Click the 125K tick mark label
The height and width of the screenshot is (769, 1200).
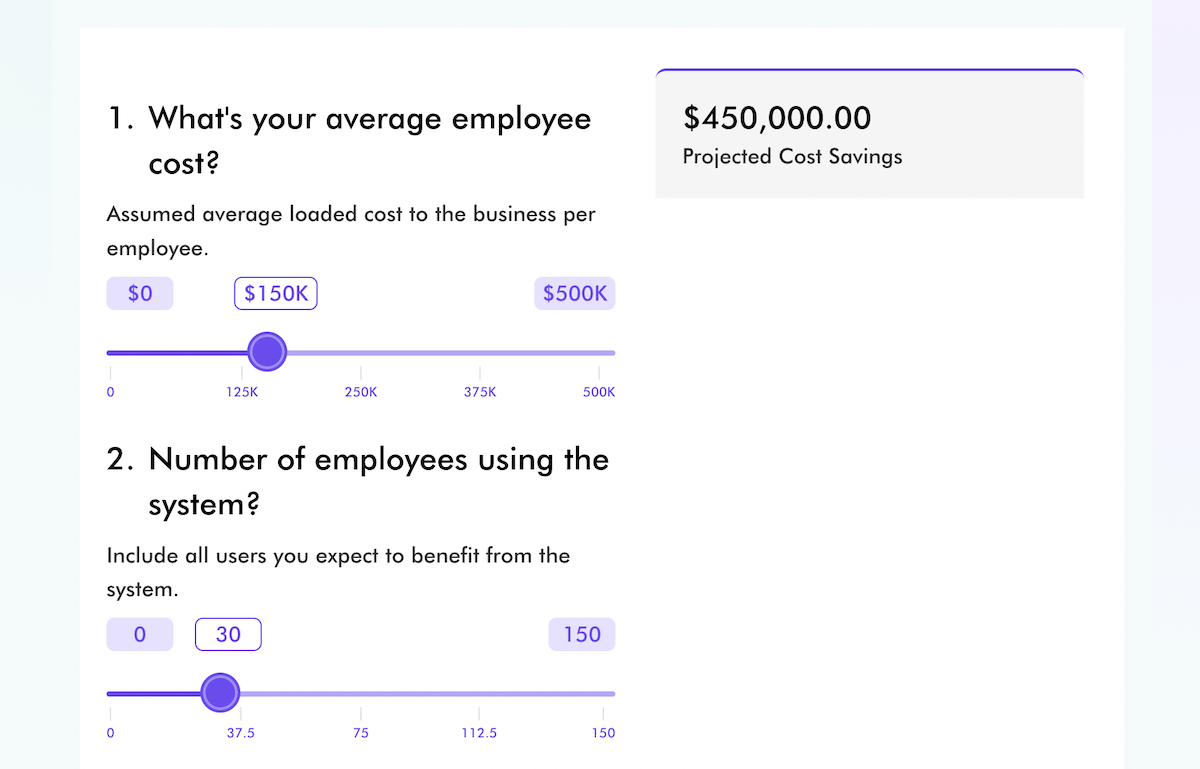click(242, 392)
